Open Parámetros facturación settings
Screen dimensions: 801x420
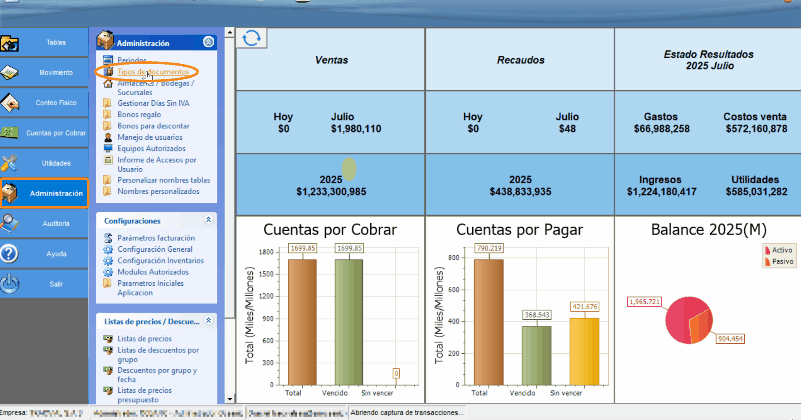coord(156,238)
